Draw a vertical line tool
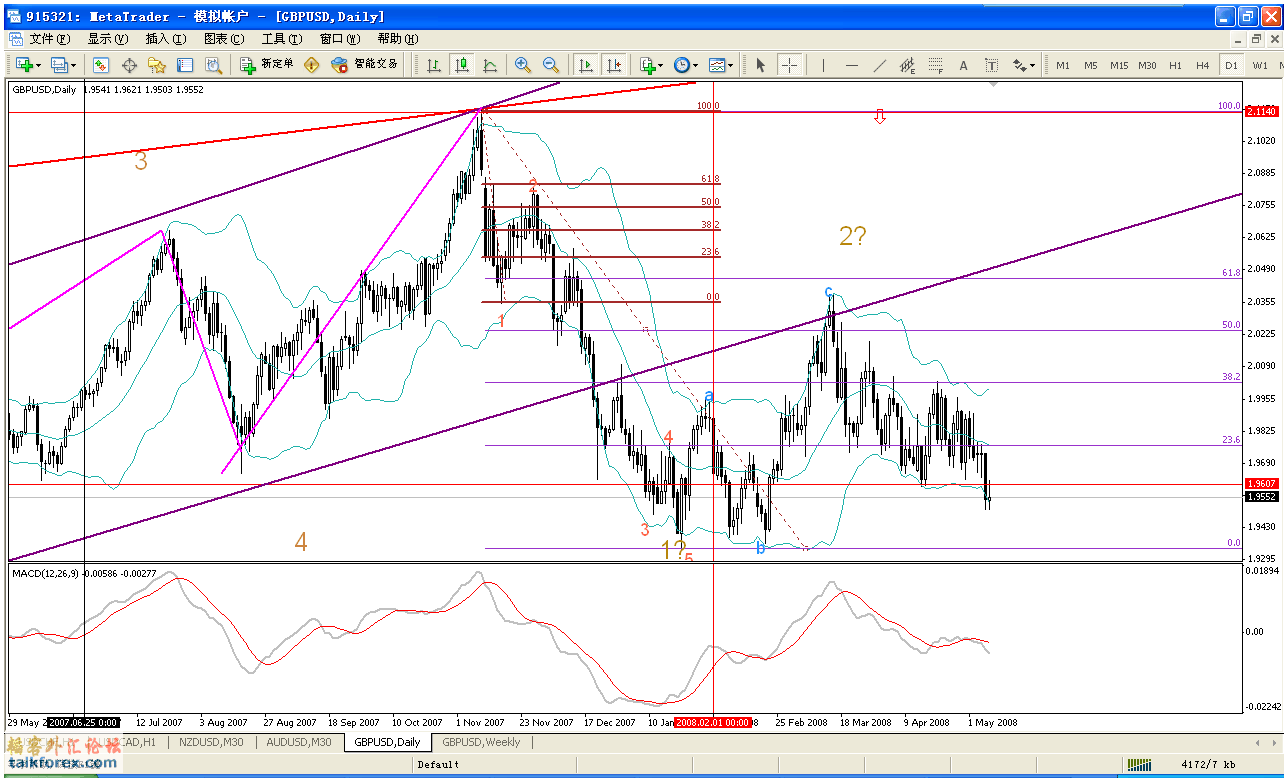1288x778 pixels. coord(823,65)
